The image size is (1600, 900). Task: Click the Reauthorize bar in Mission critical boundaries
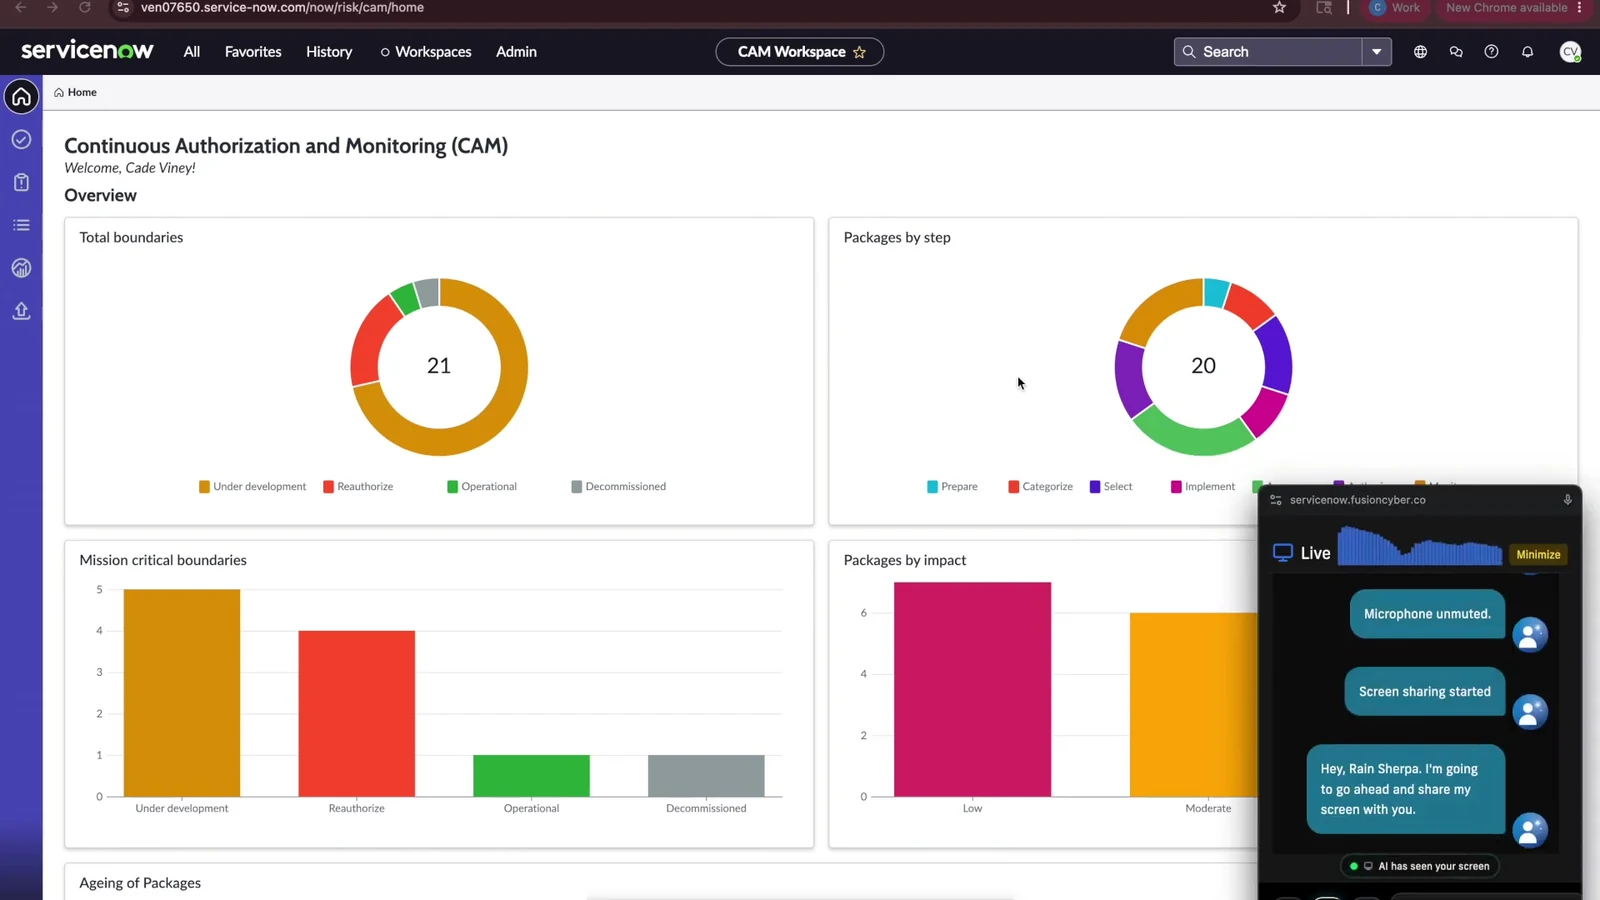point(356,714)
